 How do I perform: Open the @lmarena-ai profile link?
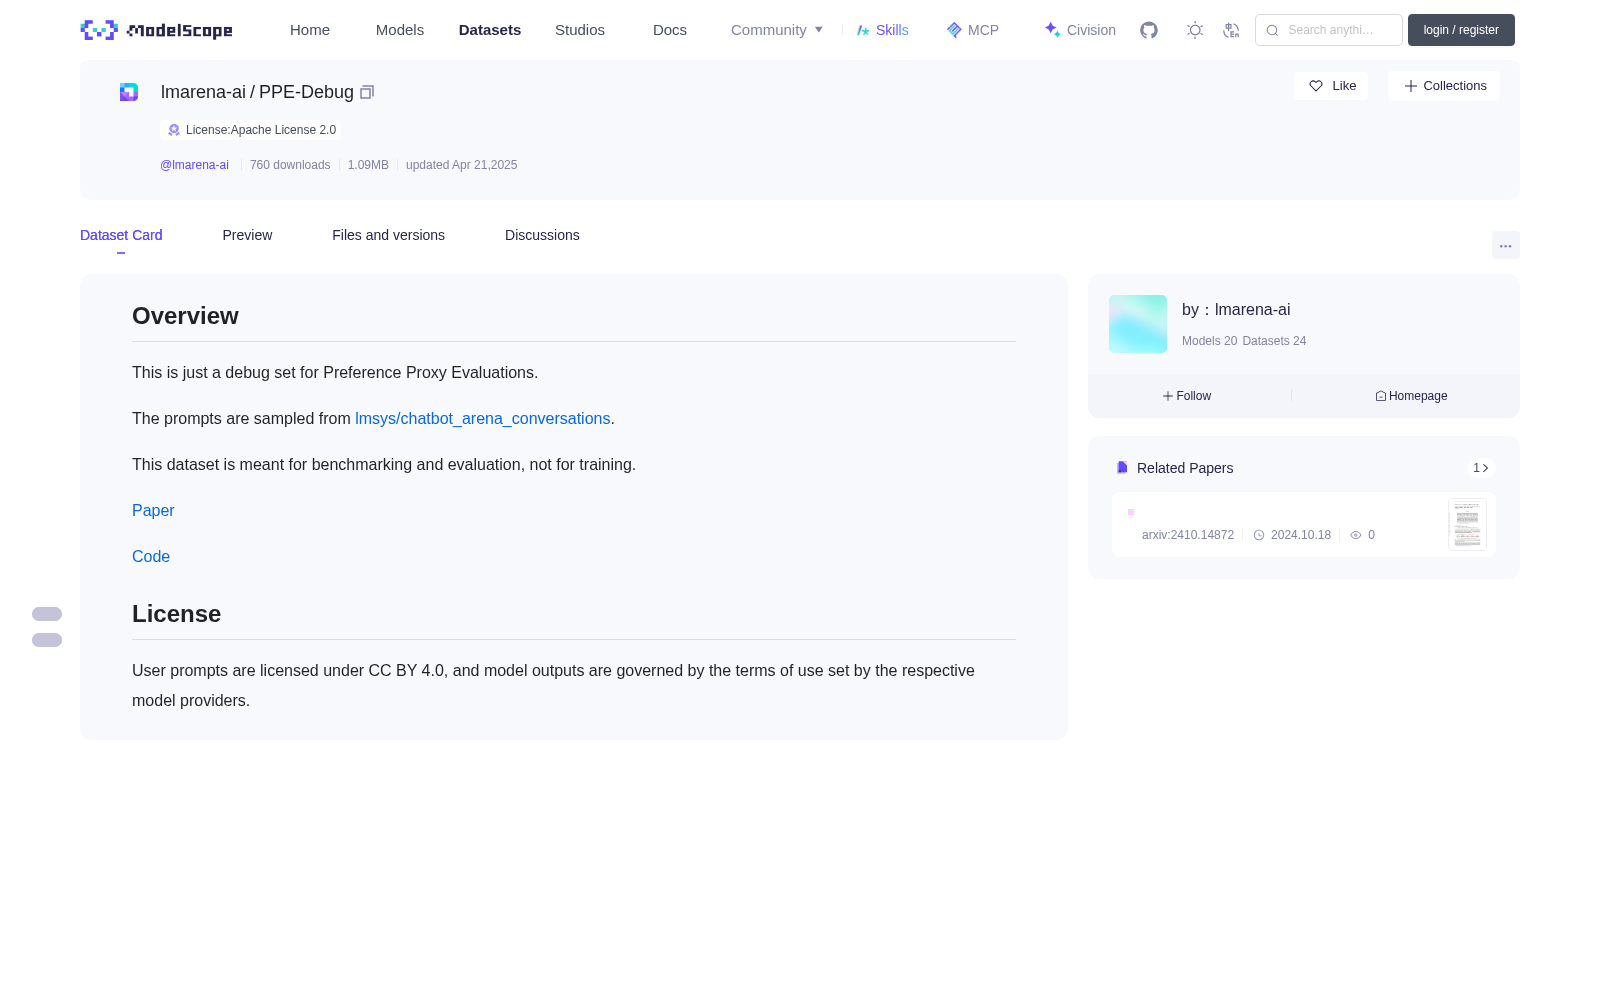point(194,165)
